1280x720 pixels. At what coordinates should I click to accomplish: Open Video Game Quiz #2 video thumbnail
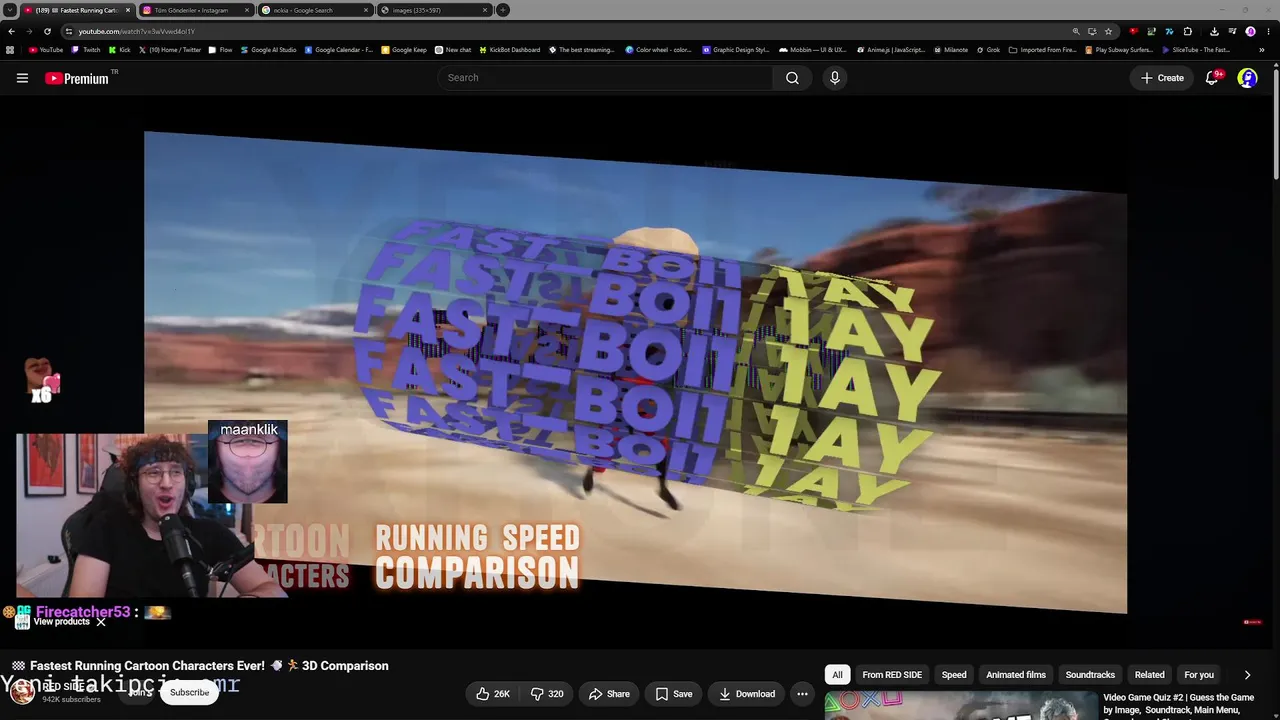click(x=960, y=706)
